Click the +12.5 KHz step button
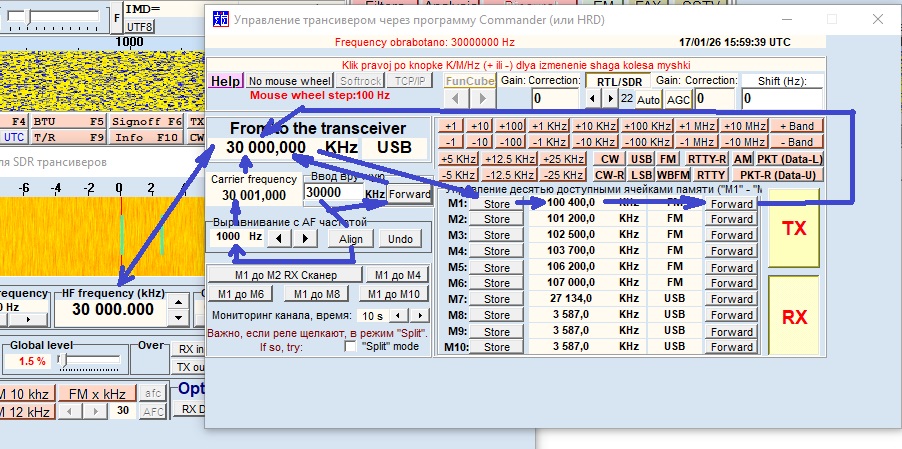The width and height of the screenshot is (902, 449). point(509,159)
